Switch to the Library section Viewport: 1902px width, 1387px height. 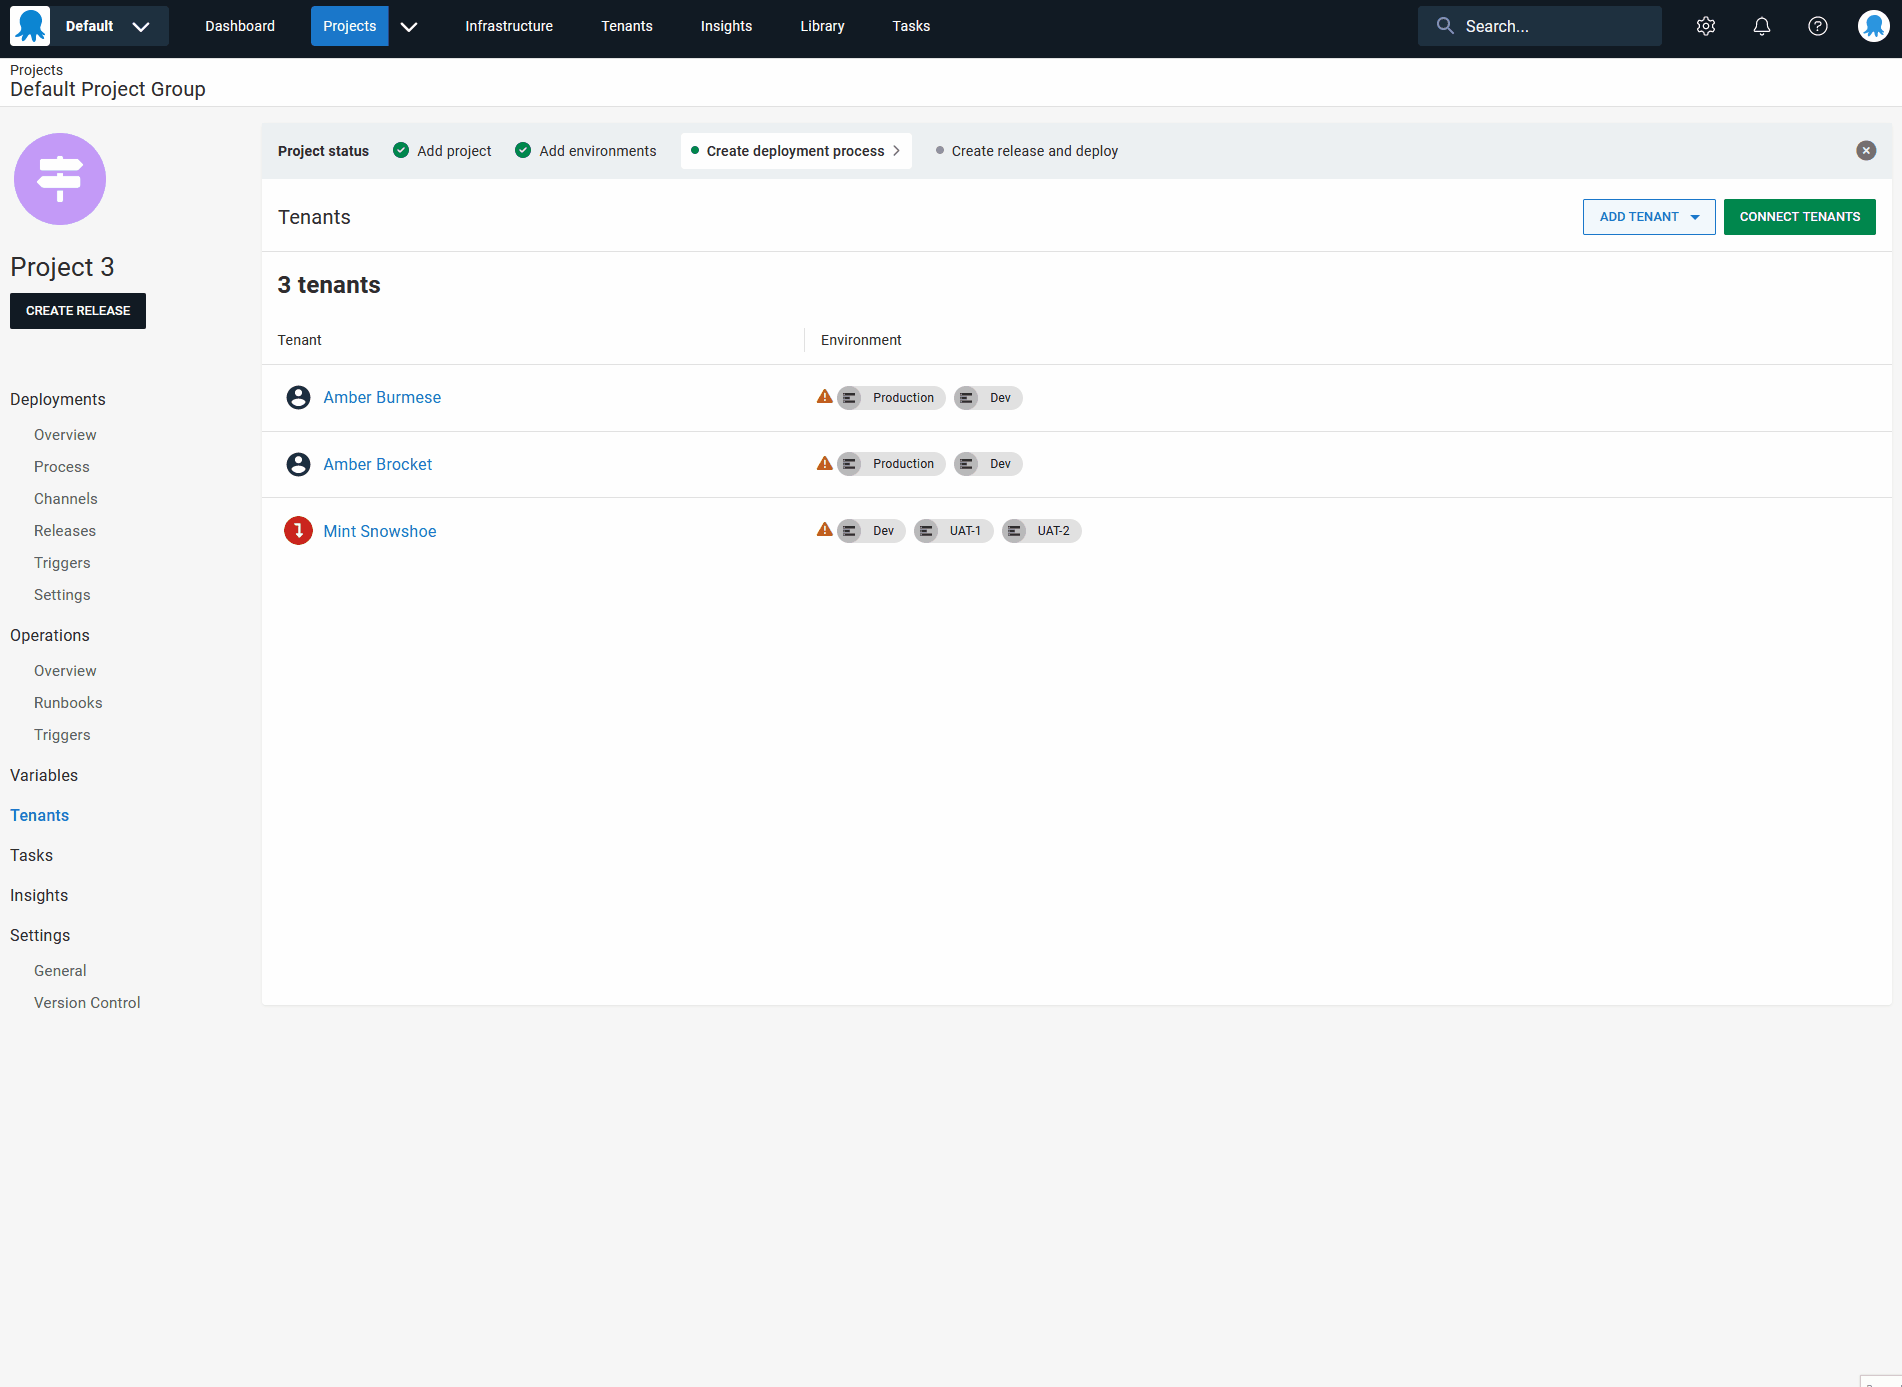(x=821, y=26)
